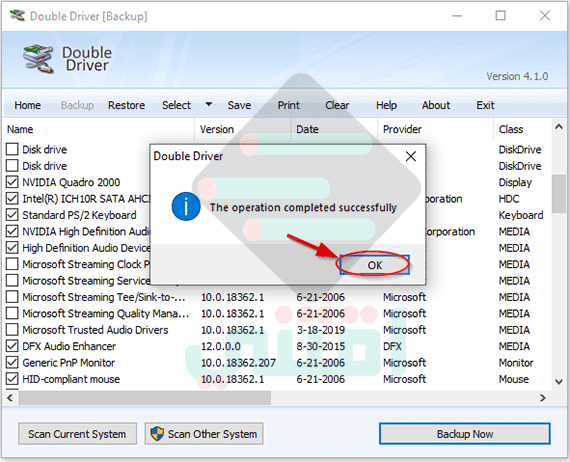Uncheck Generic PnP Monitor
Image resolution: width=570 pixels, height=462 pixels.
click(x=12, y=362)
